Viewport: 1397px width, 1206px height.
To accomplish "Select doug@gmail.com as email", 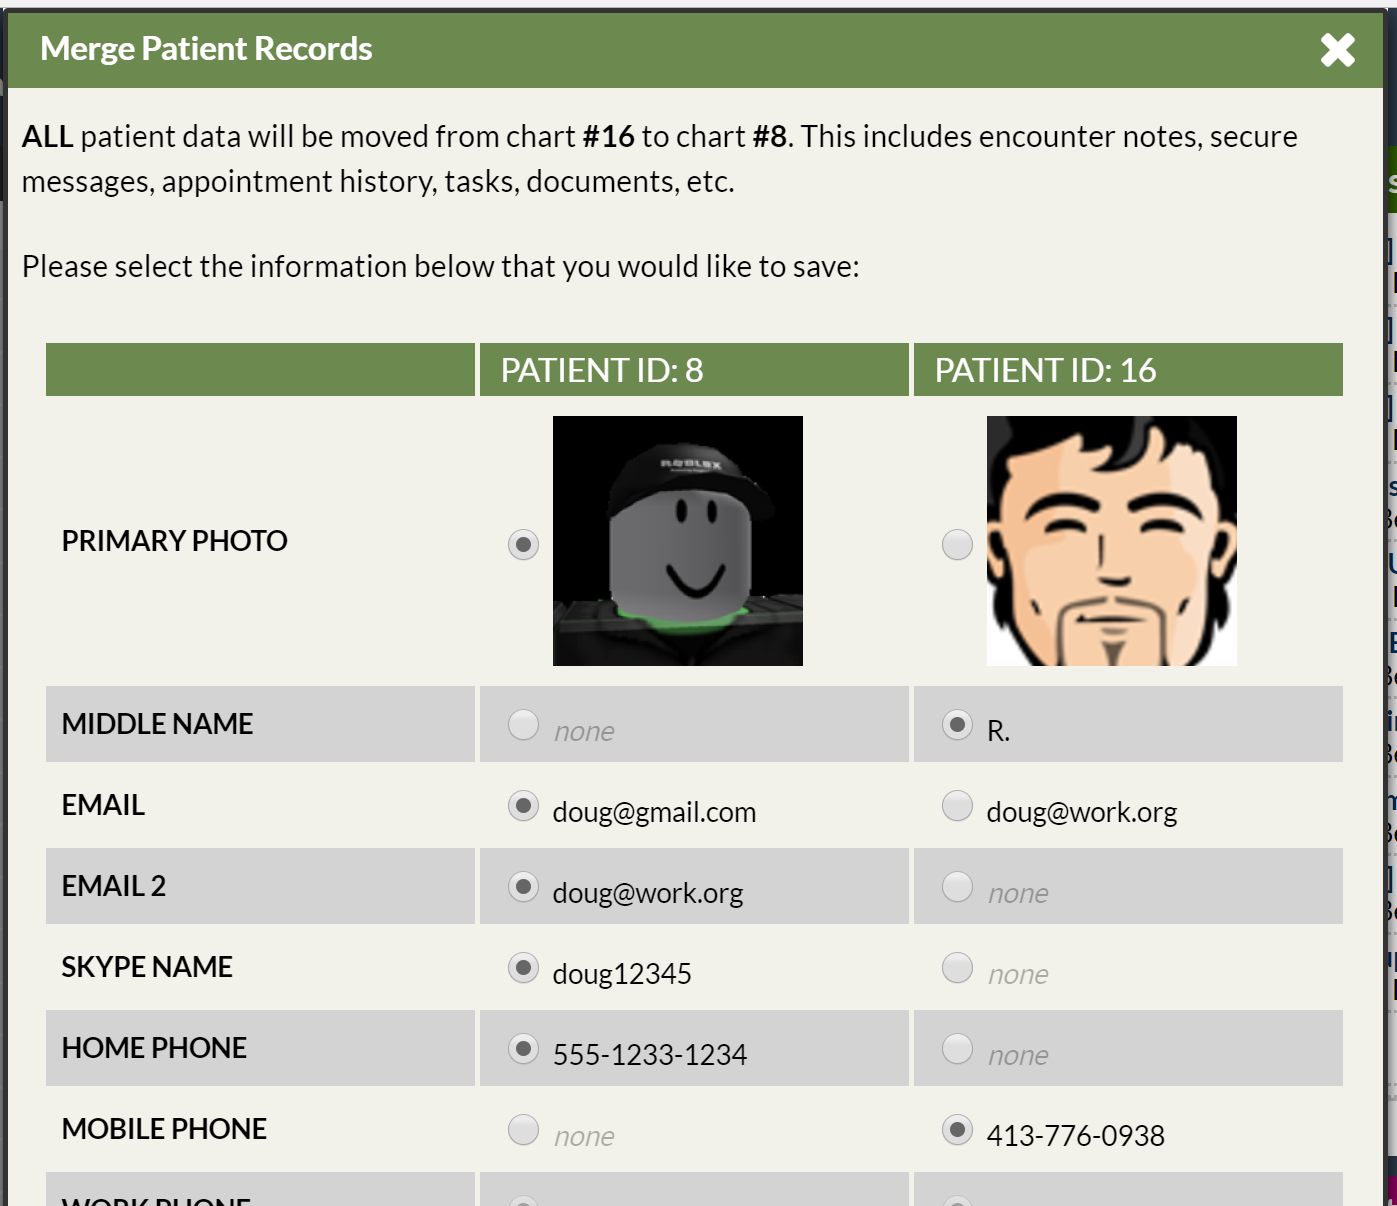I will tap(523, 805).
